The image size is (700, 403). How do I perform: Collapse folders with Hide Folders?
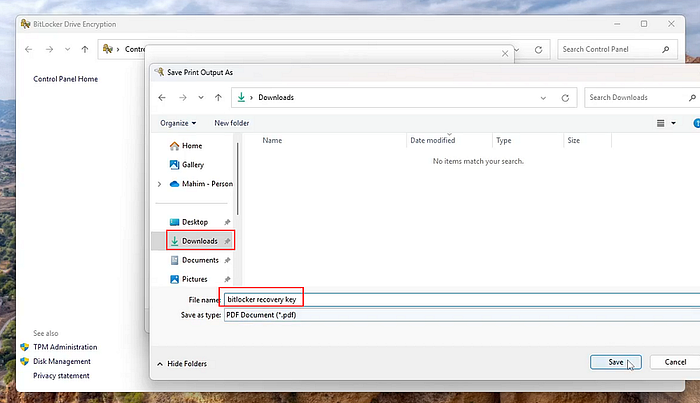pyautogui.click(x=182, y=364)
